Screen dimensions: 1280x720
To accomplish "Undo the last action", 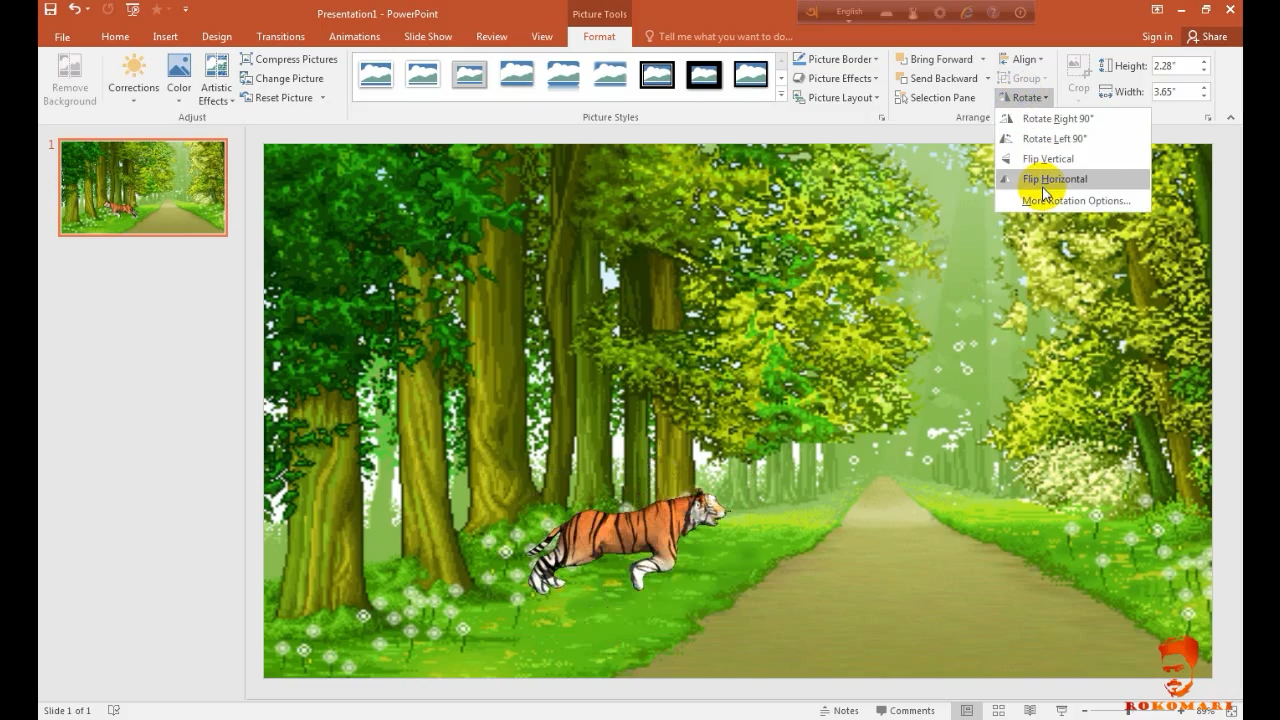I will click(75, 10).
